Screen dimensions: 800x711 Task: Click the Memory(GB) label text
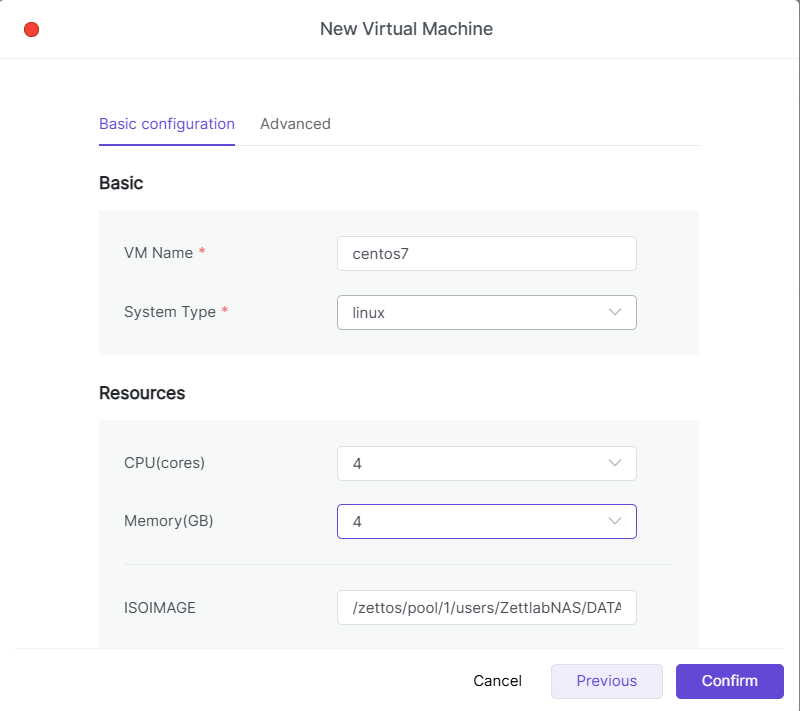(169, 521)
